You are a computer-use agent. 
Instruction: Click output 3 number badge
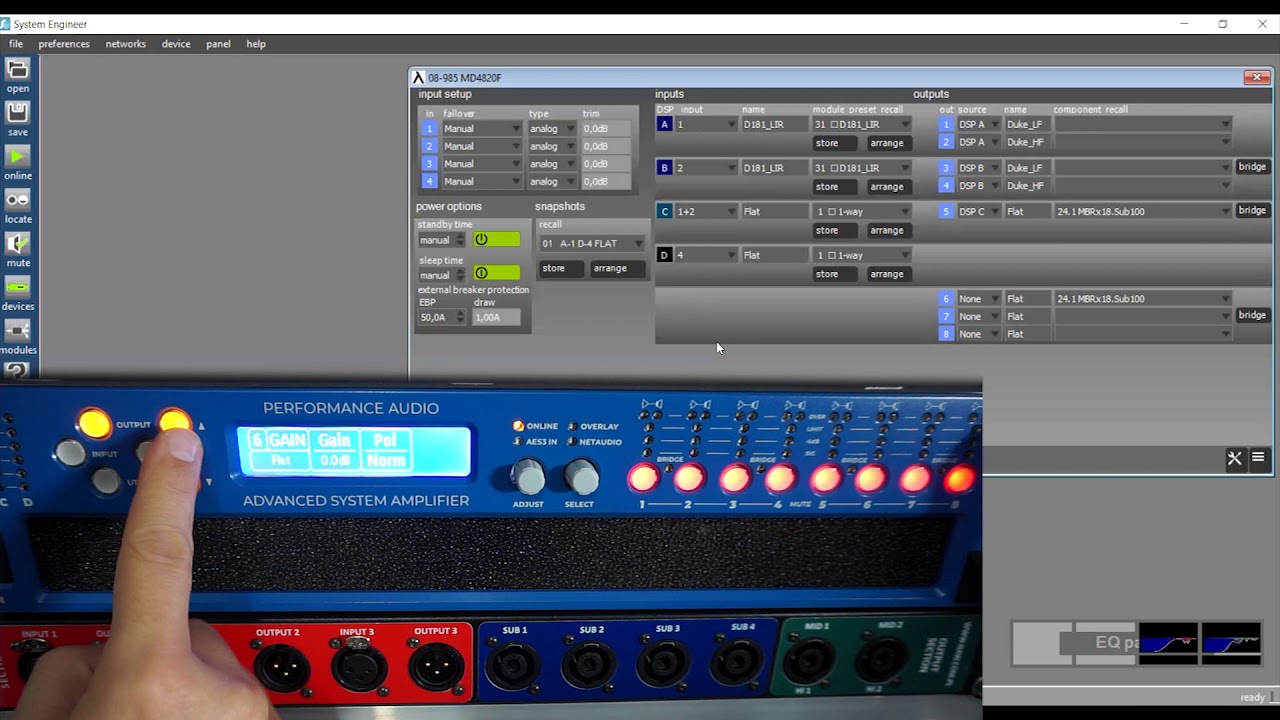[946, 168]
